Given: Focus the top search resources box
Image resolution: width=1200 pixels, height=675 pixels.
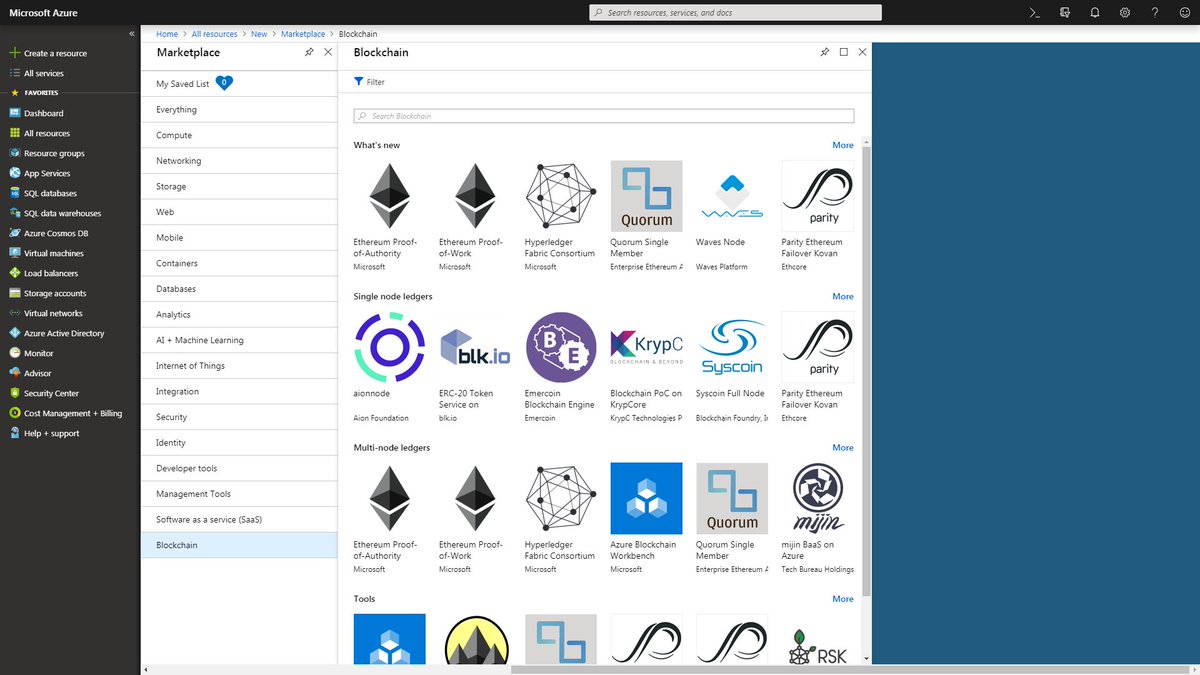Looking at the screenshot, I should [x=735, y=13].
